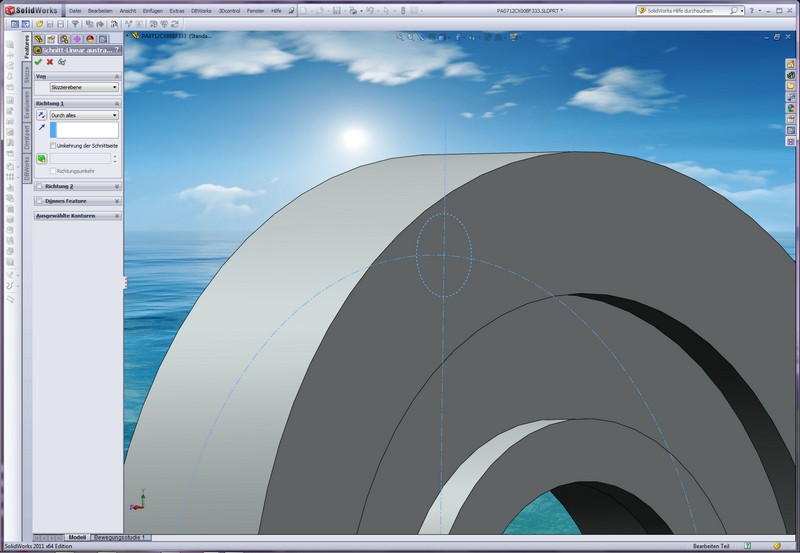Open the Ansicht menu

tap(128, 11)
